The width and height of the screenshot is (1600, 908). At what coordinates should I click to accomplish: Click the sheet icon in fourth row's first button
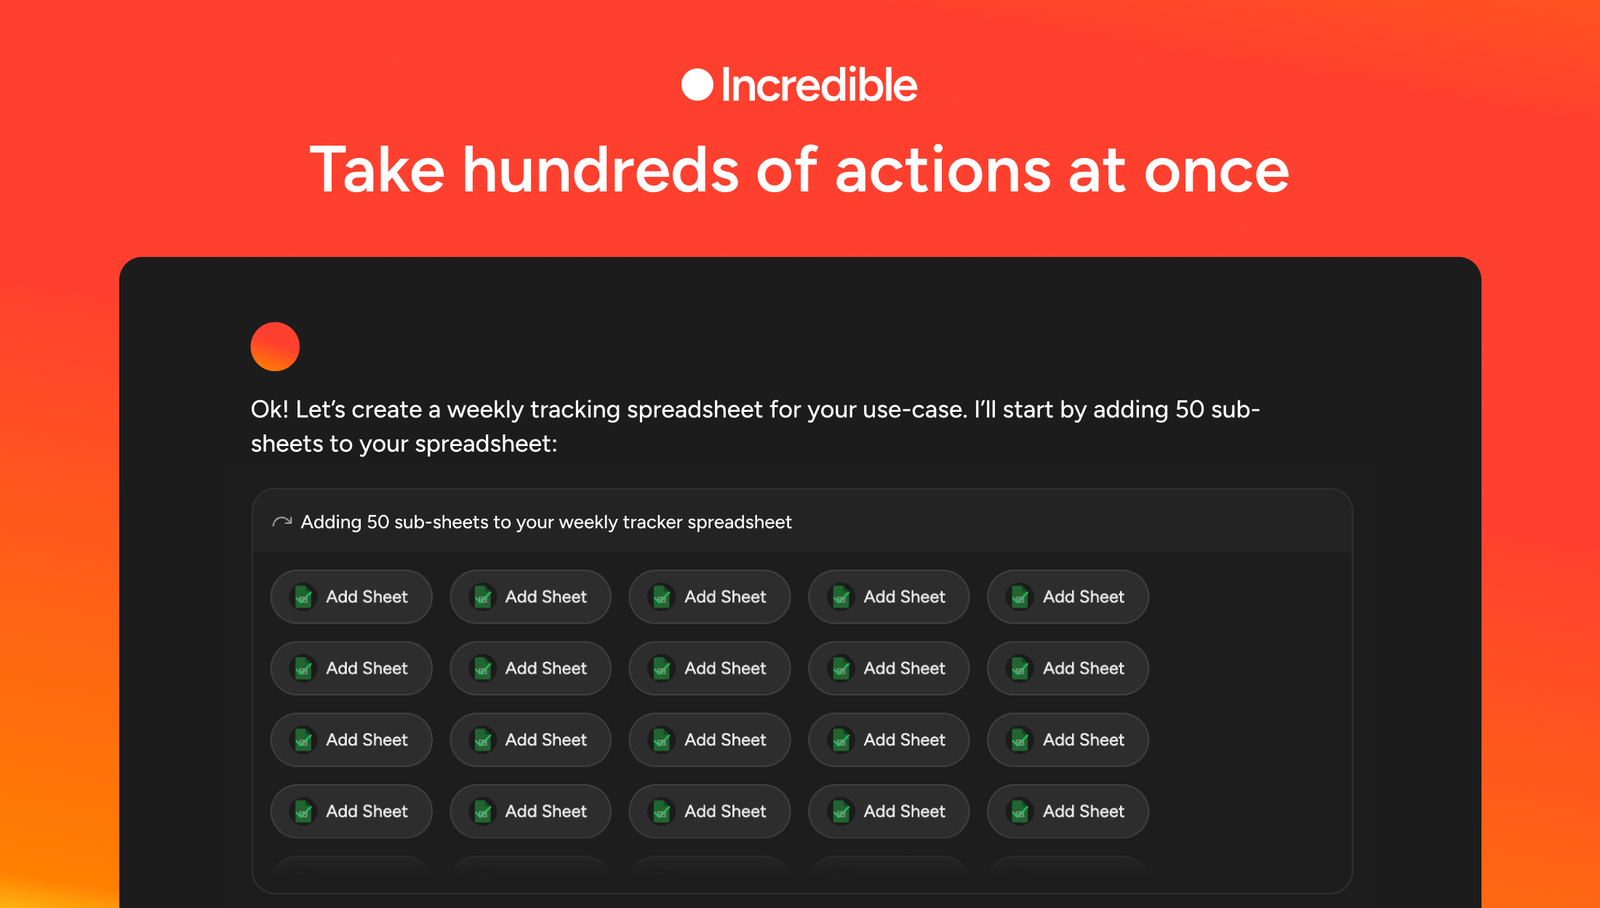click(x=303, y=812)
